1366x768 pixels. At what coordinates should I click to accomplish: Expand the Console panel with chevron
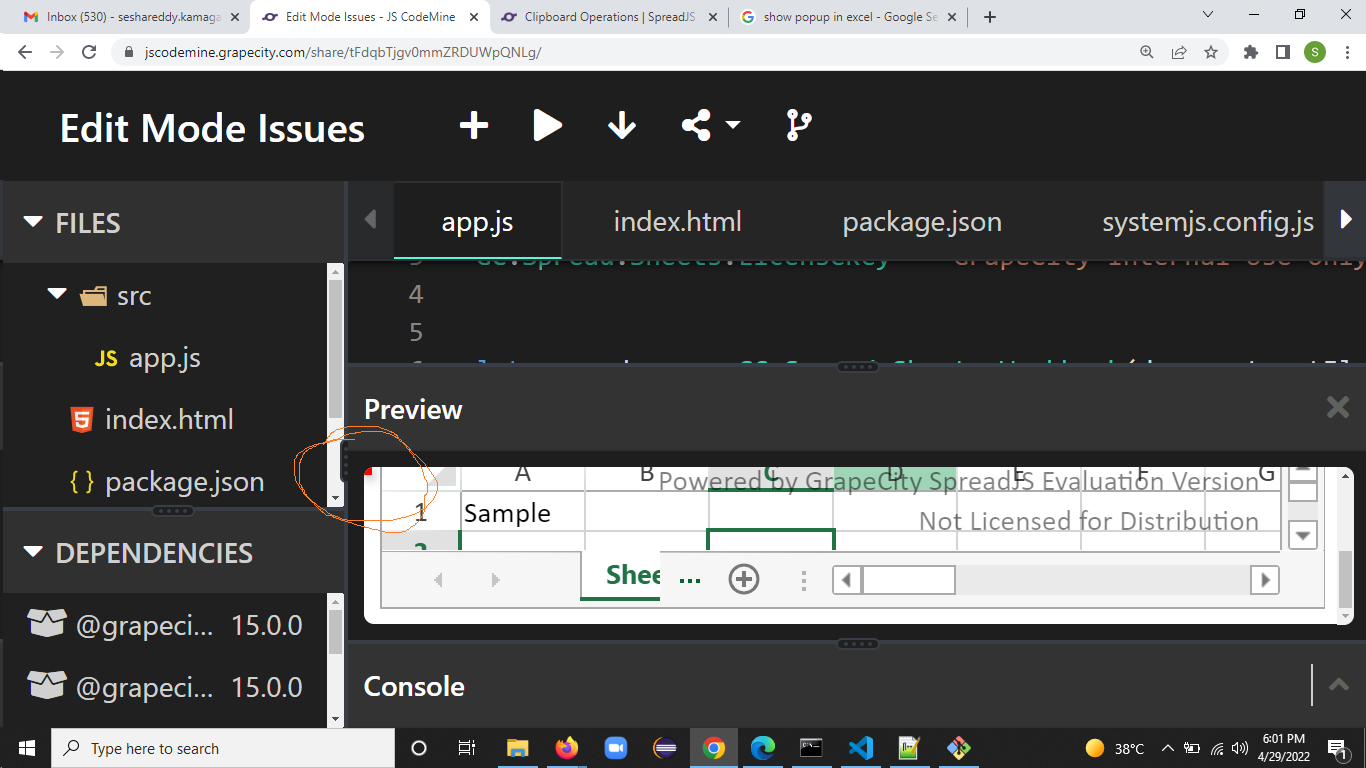1338,685
